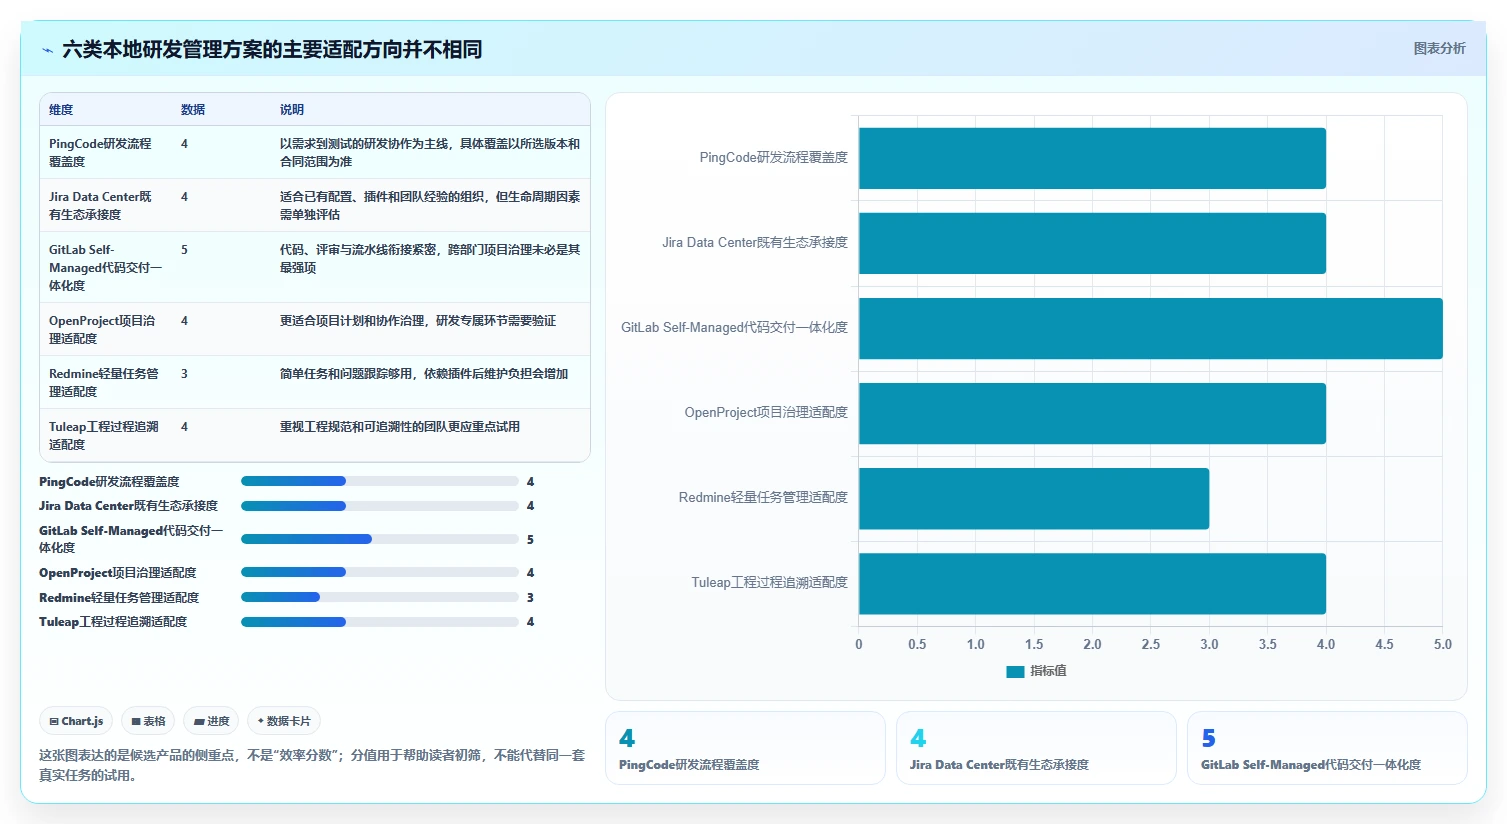Click the 说明 column header
Image resolution: width=1507 pixels, height=824 pixels.
pos(292,110)
